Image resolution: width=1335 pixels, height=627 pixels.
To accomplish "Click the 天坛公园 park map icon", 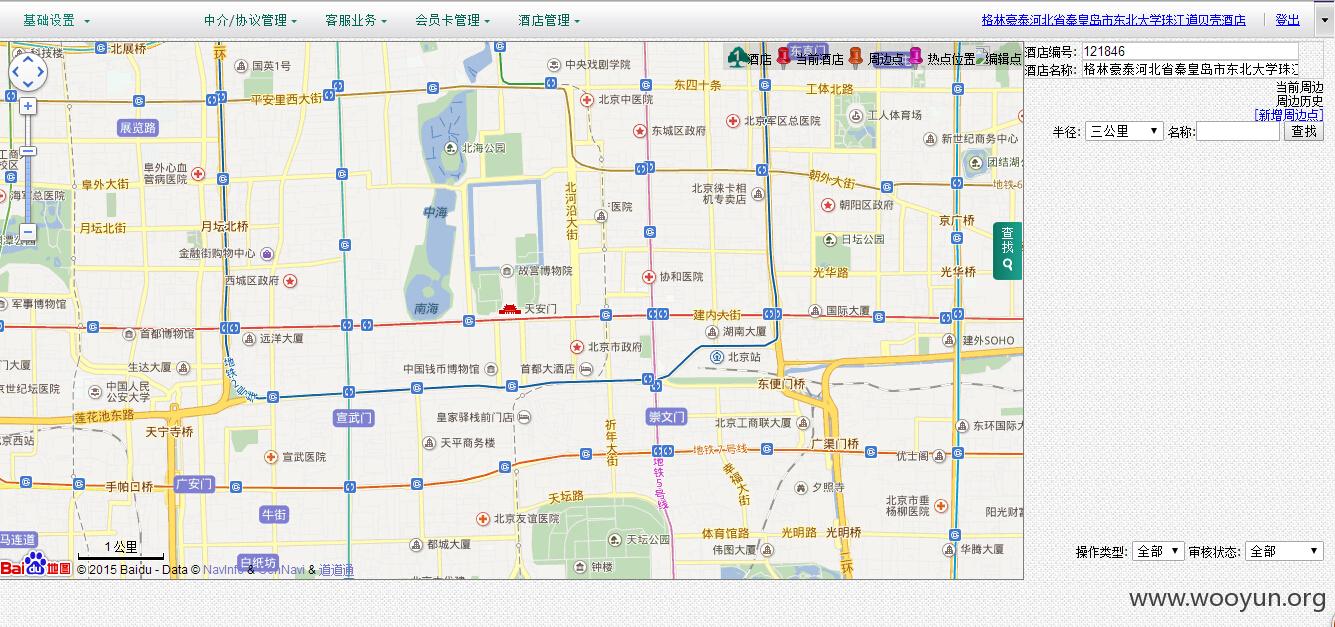I will (615, 539).
